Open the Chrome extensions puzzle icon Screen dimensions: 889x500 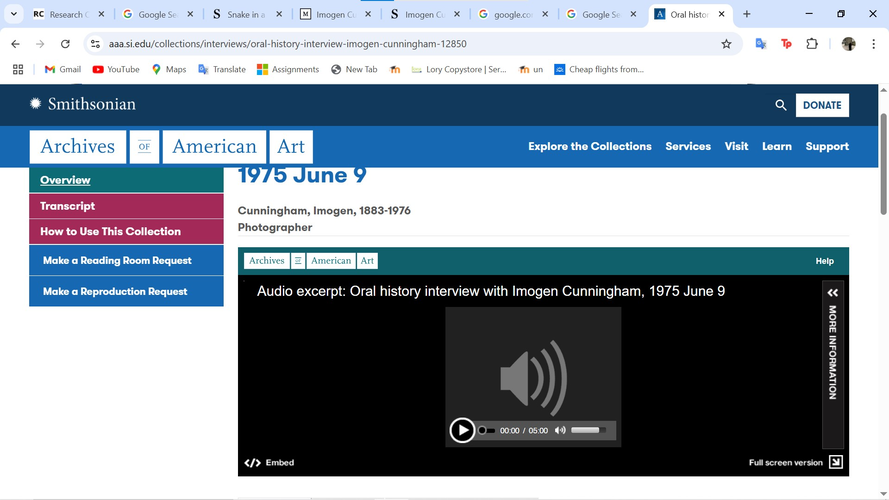pyautogui.click(x=812, y=44)
